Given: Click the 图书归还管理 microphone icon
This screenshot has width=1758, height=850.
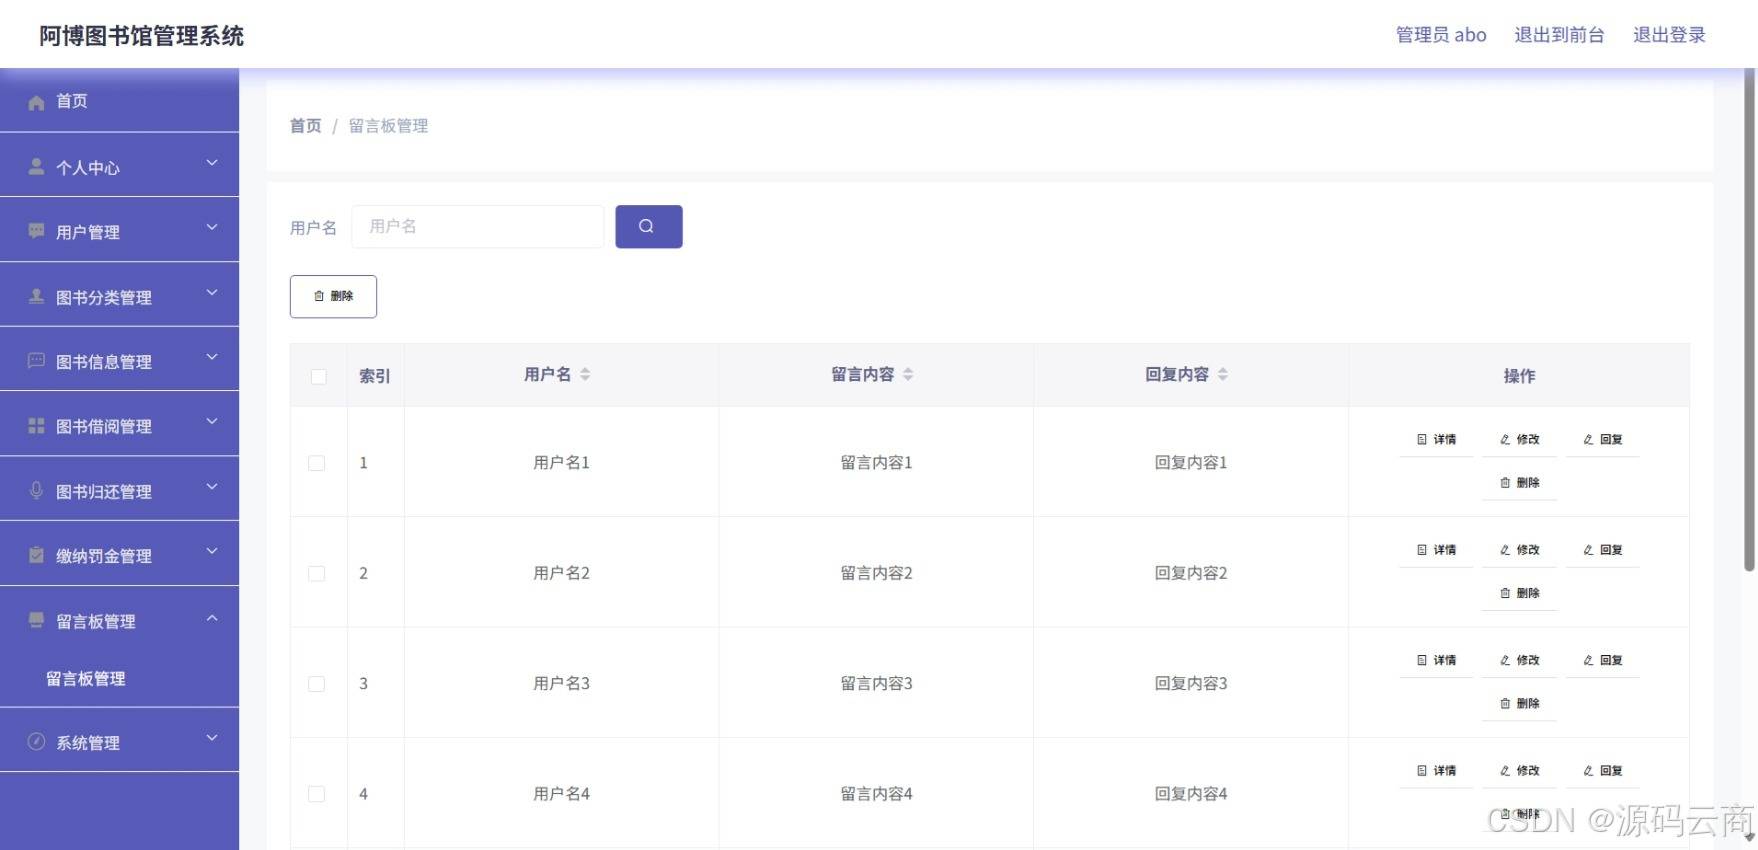Looking at the screenshot, I should tap(36, 490).
